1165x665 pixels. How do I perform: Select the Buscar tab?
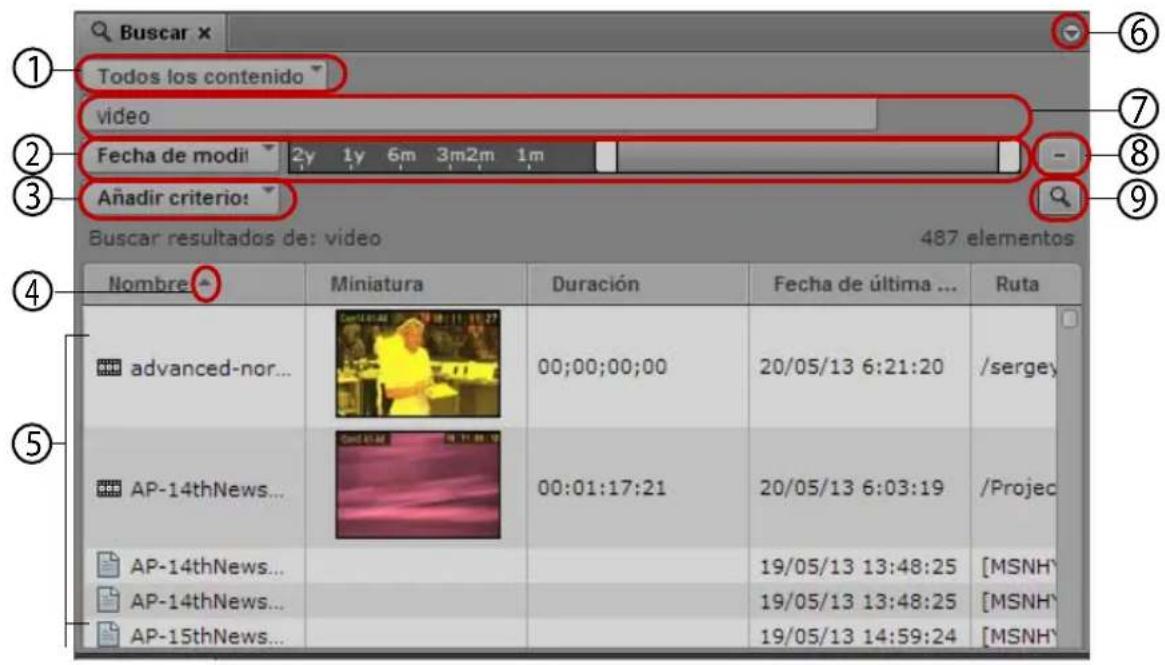tap(151, 33)
